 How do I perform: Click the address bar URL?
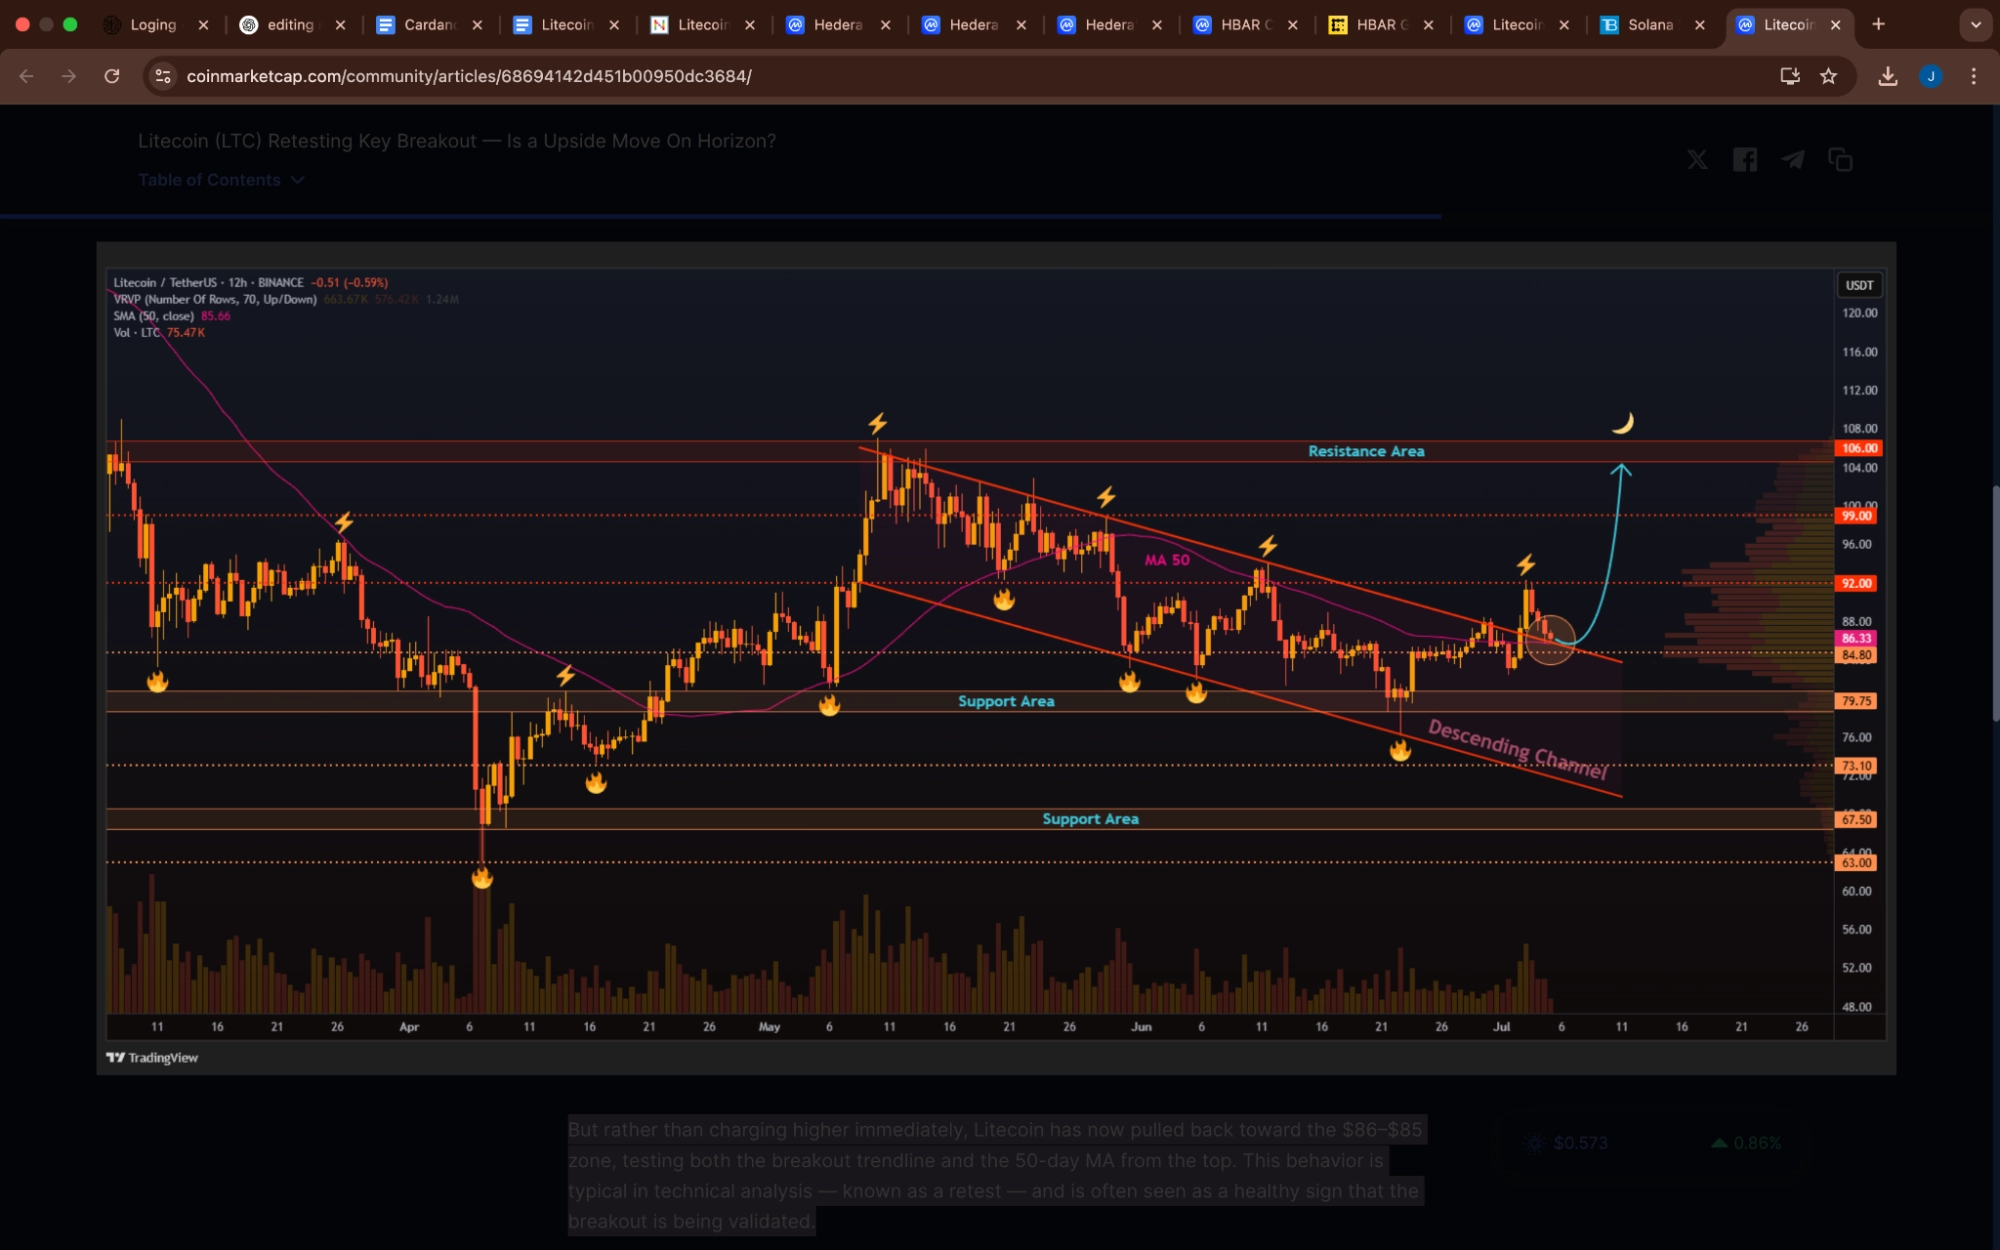[x=469, y=76]
